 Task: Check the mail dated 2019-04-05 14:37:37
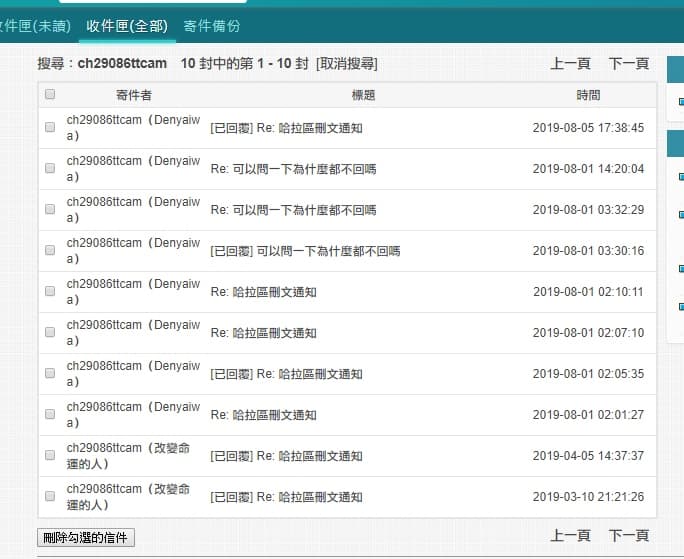pos(50,455)
